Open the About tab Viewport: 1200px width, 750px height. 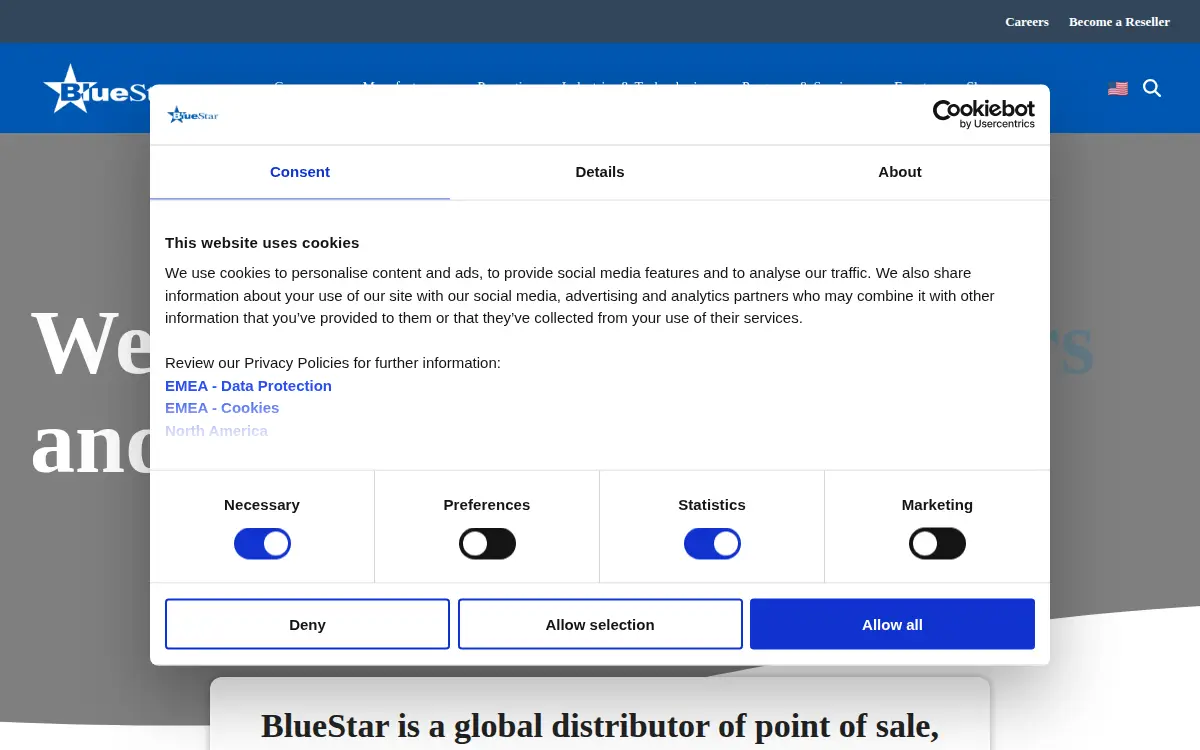click(900, 172)
